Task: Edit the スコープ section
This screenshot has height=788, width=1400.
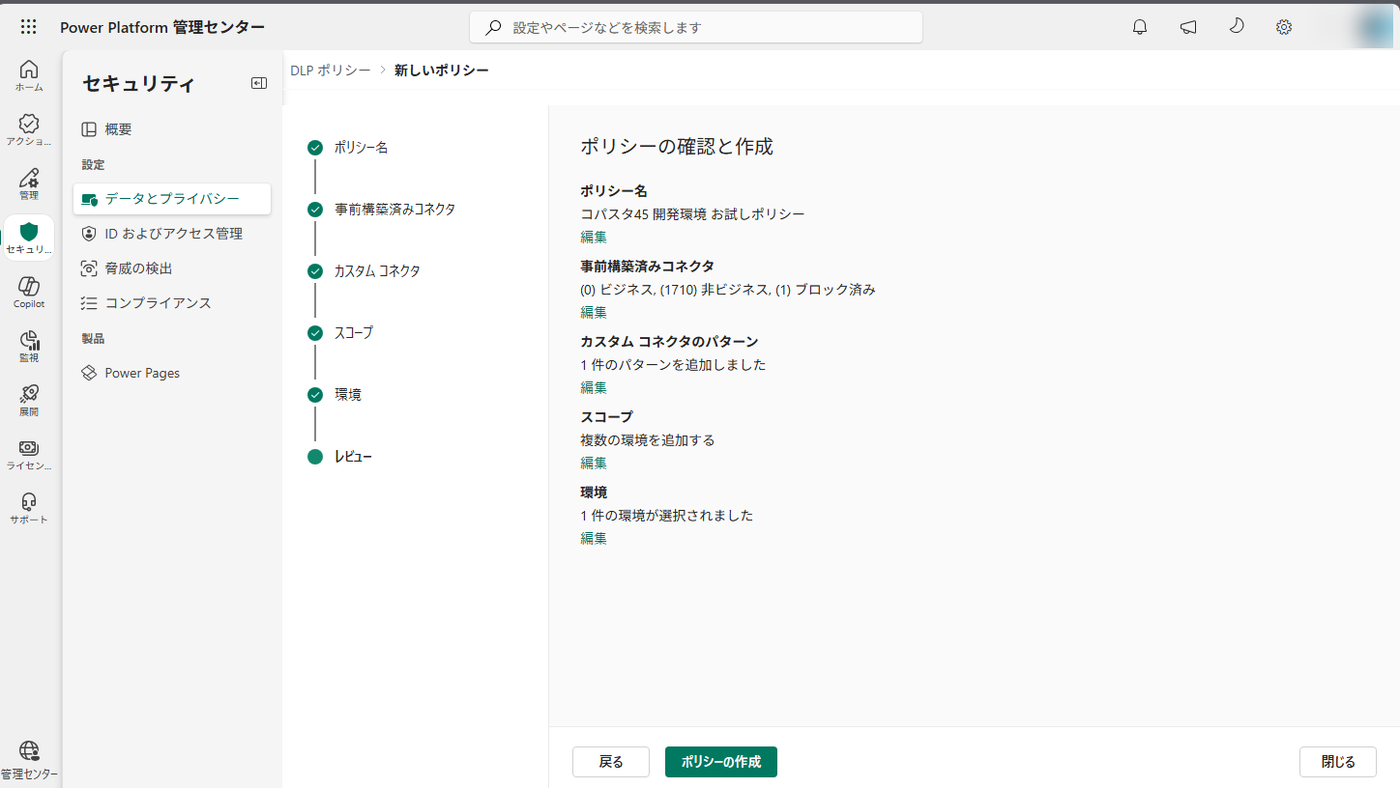Action: click(594, 463)
